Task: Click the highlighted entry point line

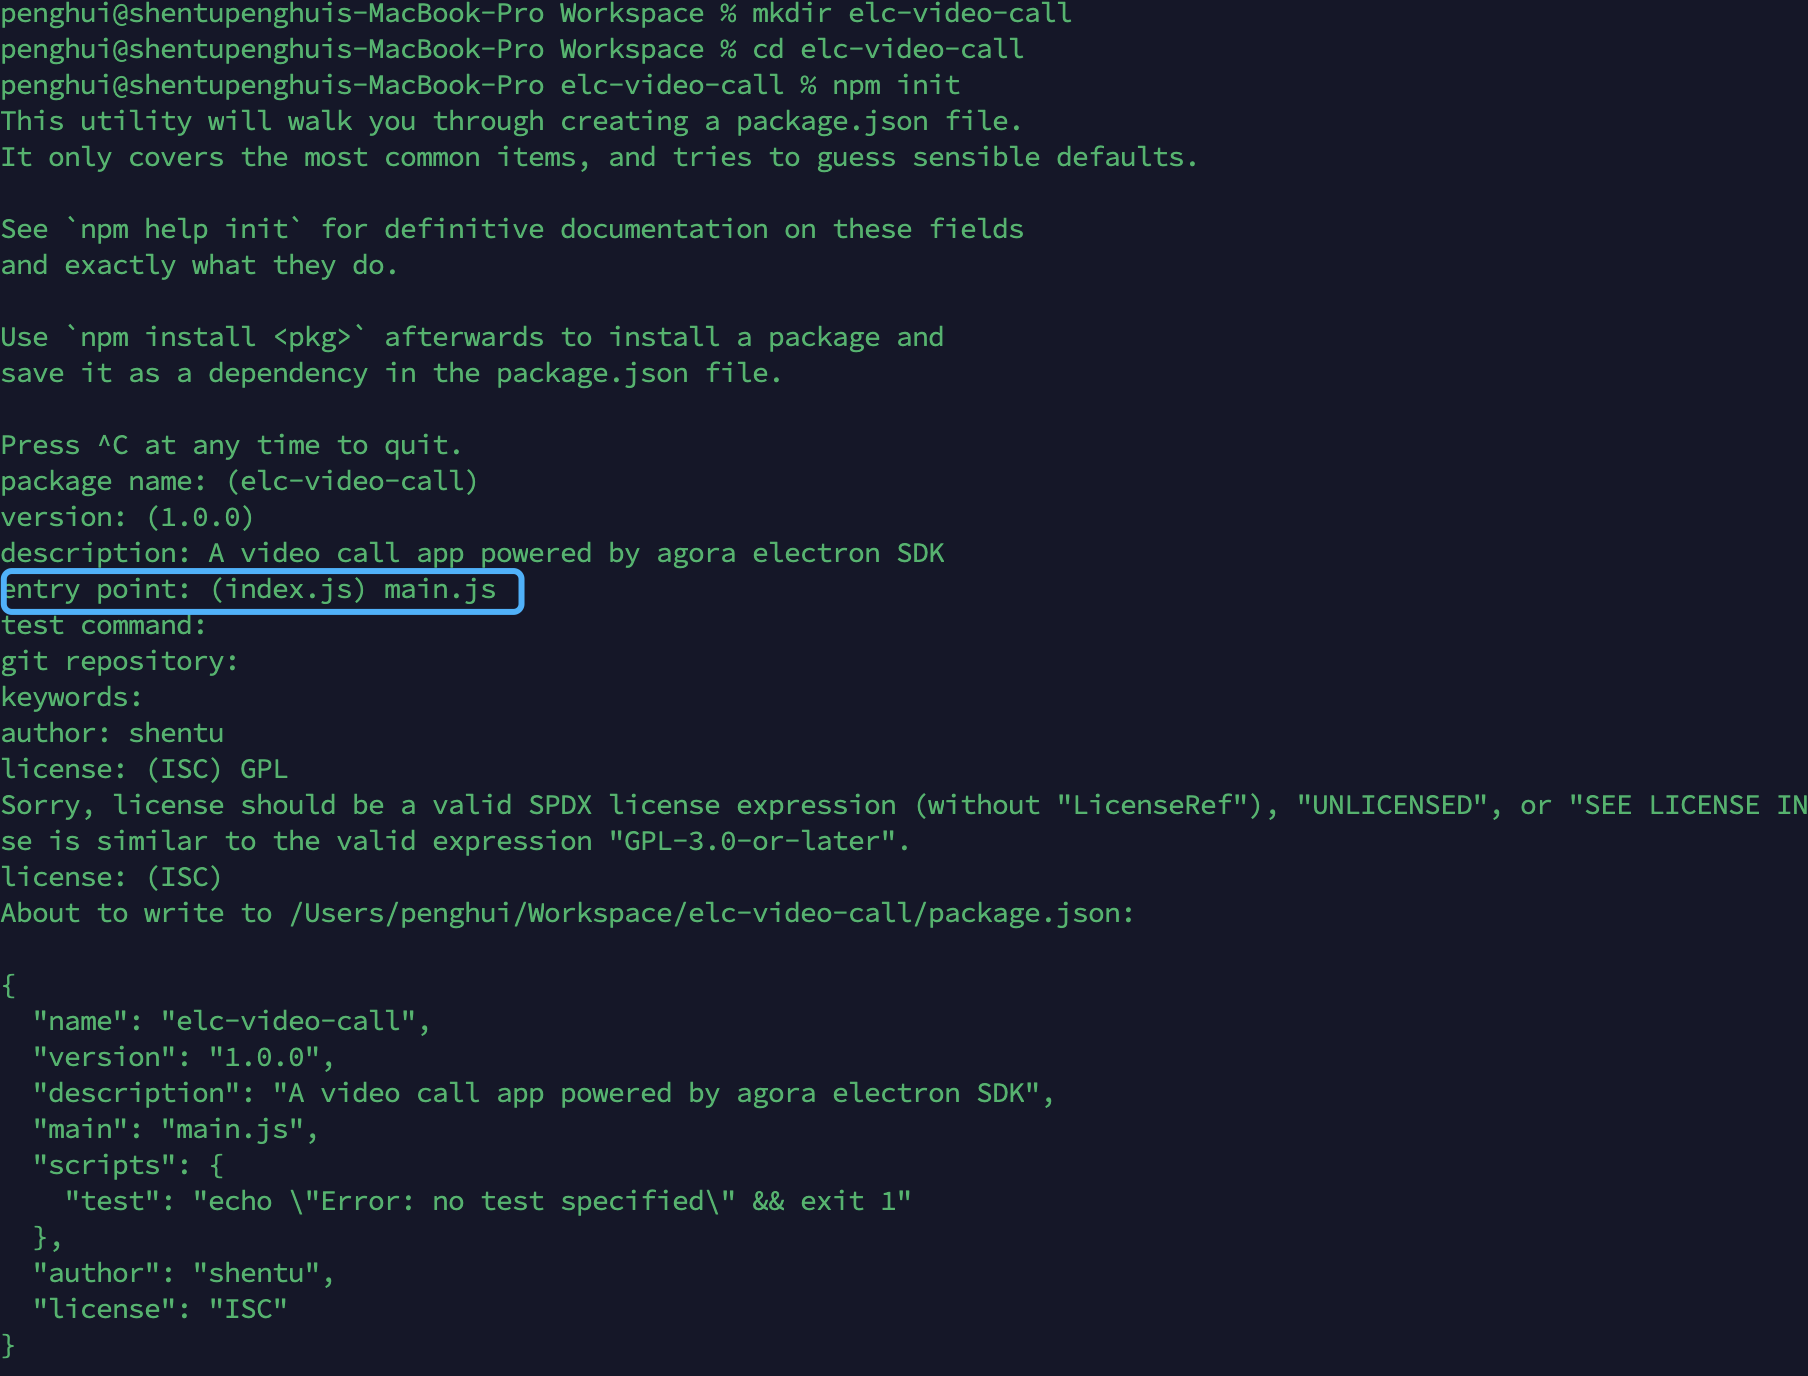Action: click(x=262, y=591)
